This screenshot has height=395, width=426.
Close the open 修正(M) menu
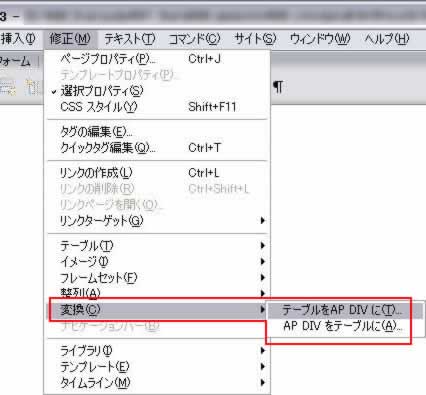[70, 39]
